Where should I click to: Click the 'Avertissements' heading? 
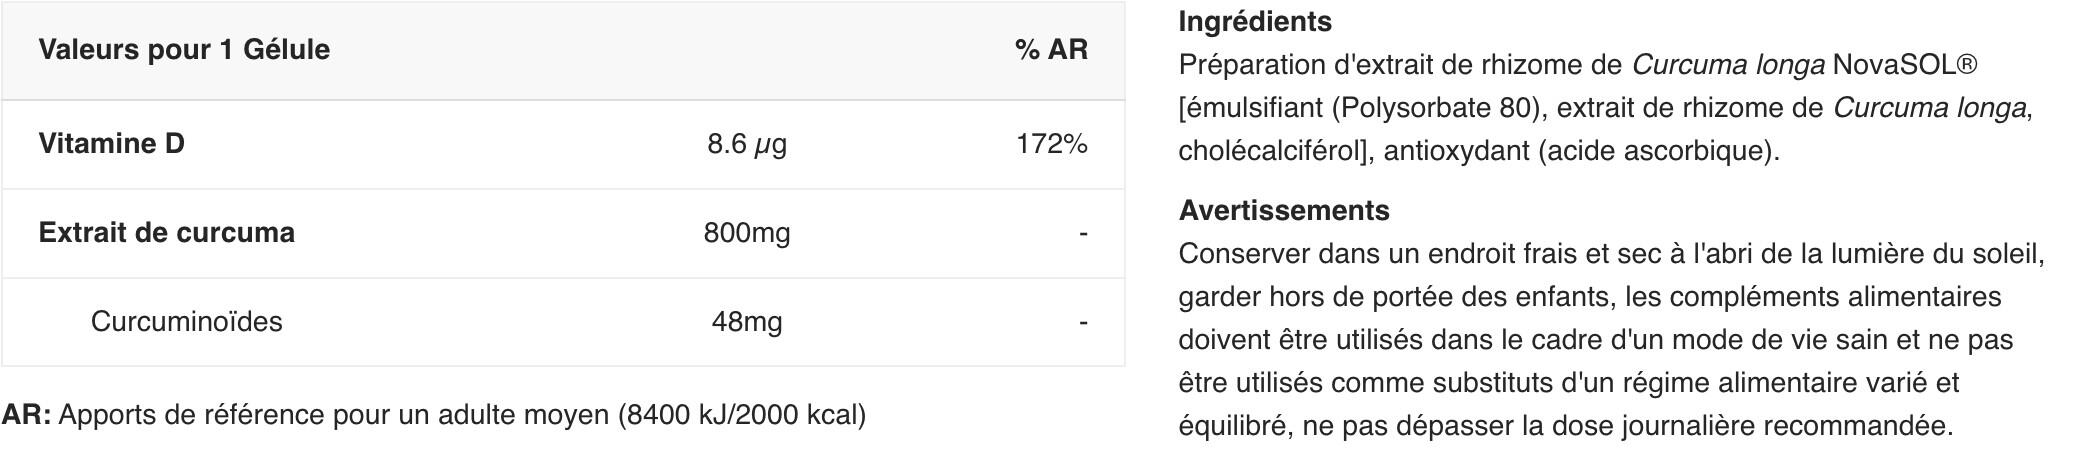(1283, 210)
